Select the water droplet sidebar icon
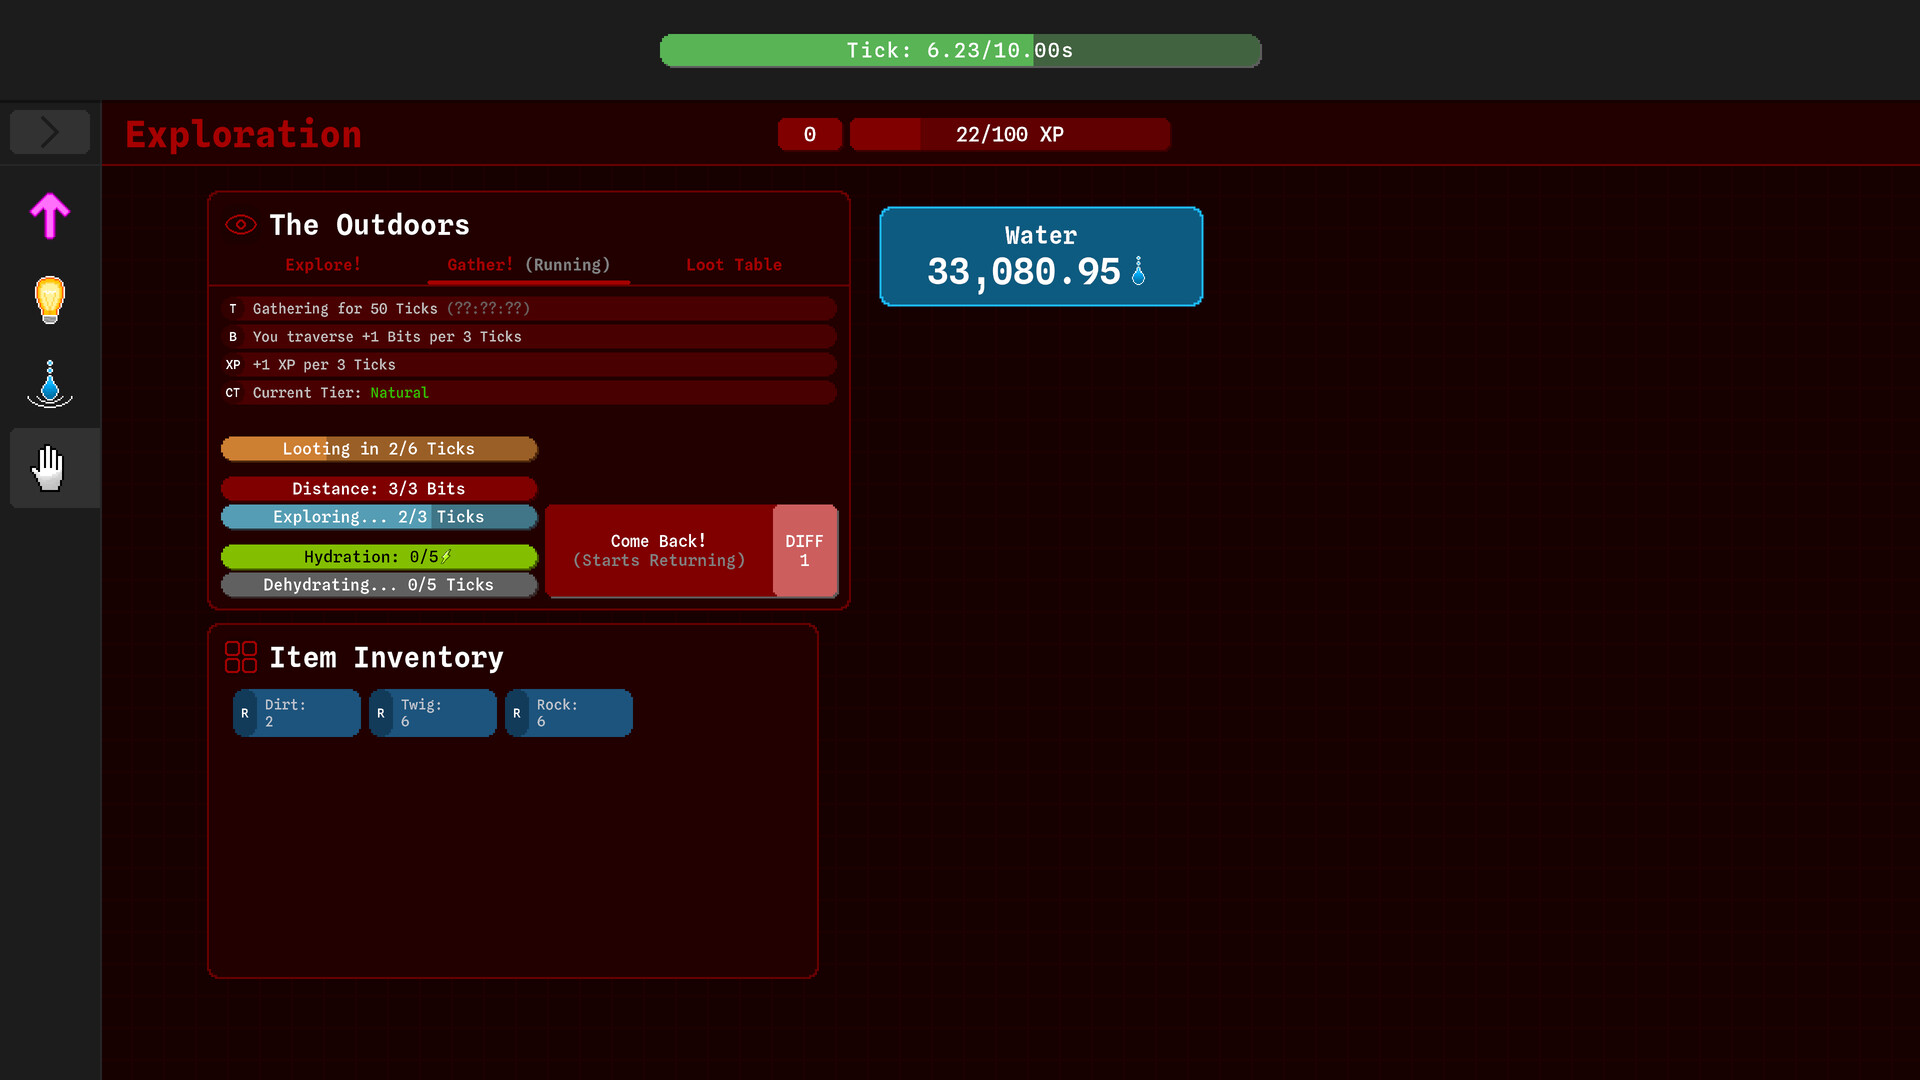This screenshot has height=1080, width=1920. click(49, 384)
